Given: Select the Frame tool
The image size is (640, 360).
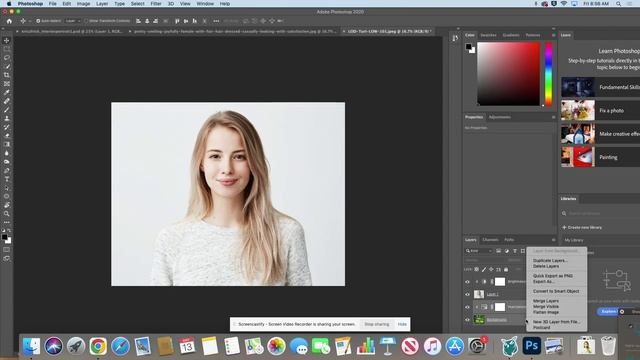Looking at the screenshot, I should coord(7,84).
